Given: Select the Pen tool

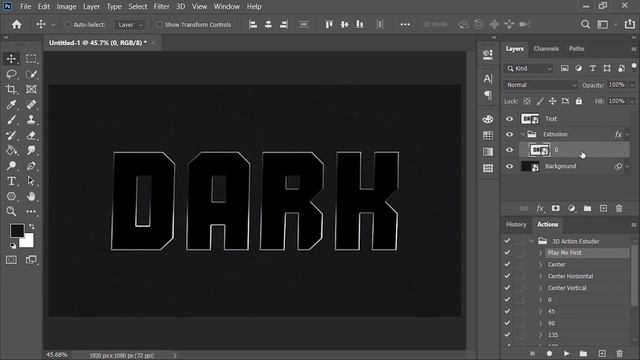Looking at the screenshot, I should point(31,166).
